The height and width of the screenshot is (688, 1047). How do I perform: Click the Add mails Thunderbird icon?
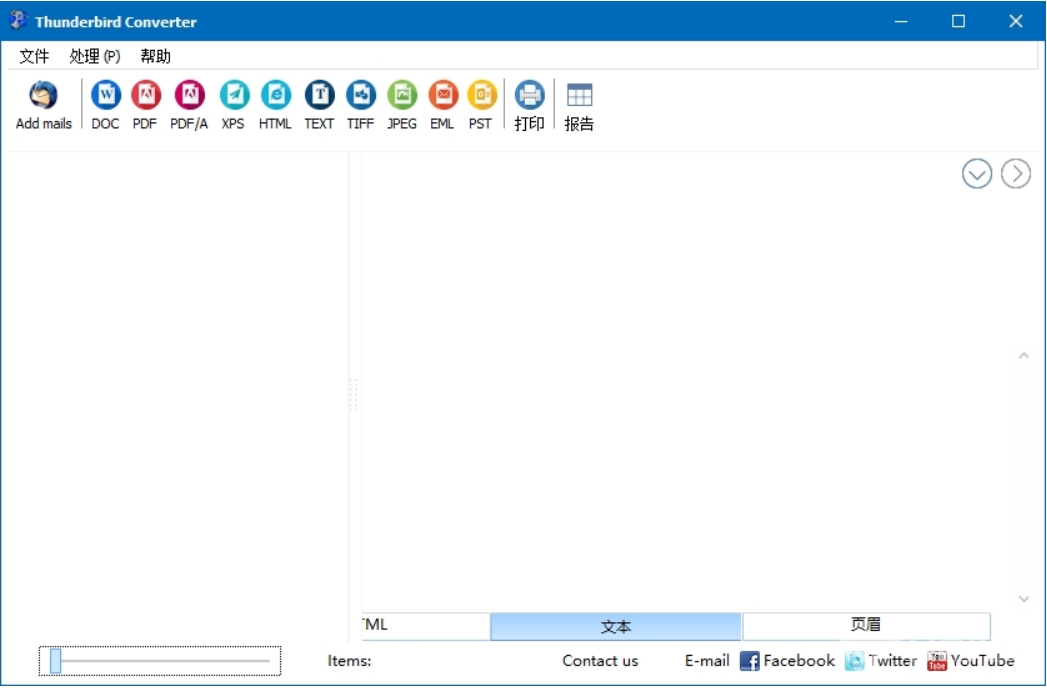tap(43, 96)
